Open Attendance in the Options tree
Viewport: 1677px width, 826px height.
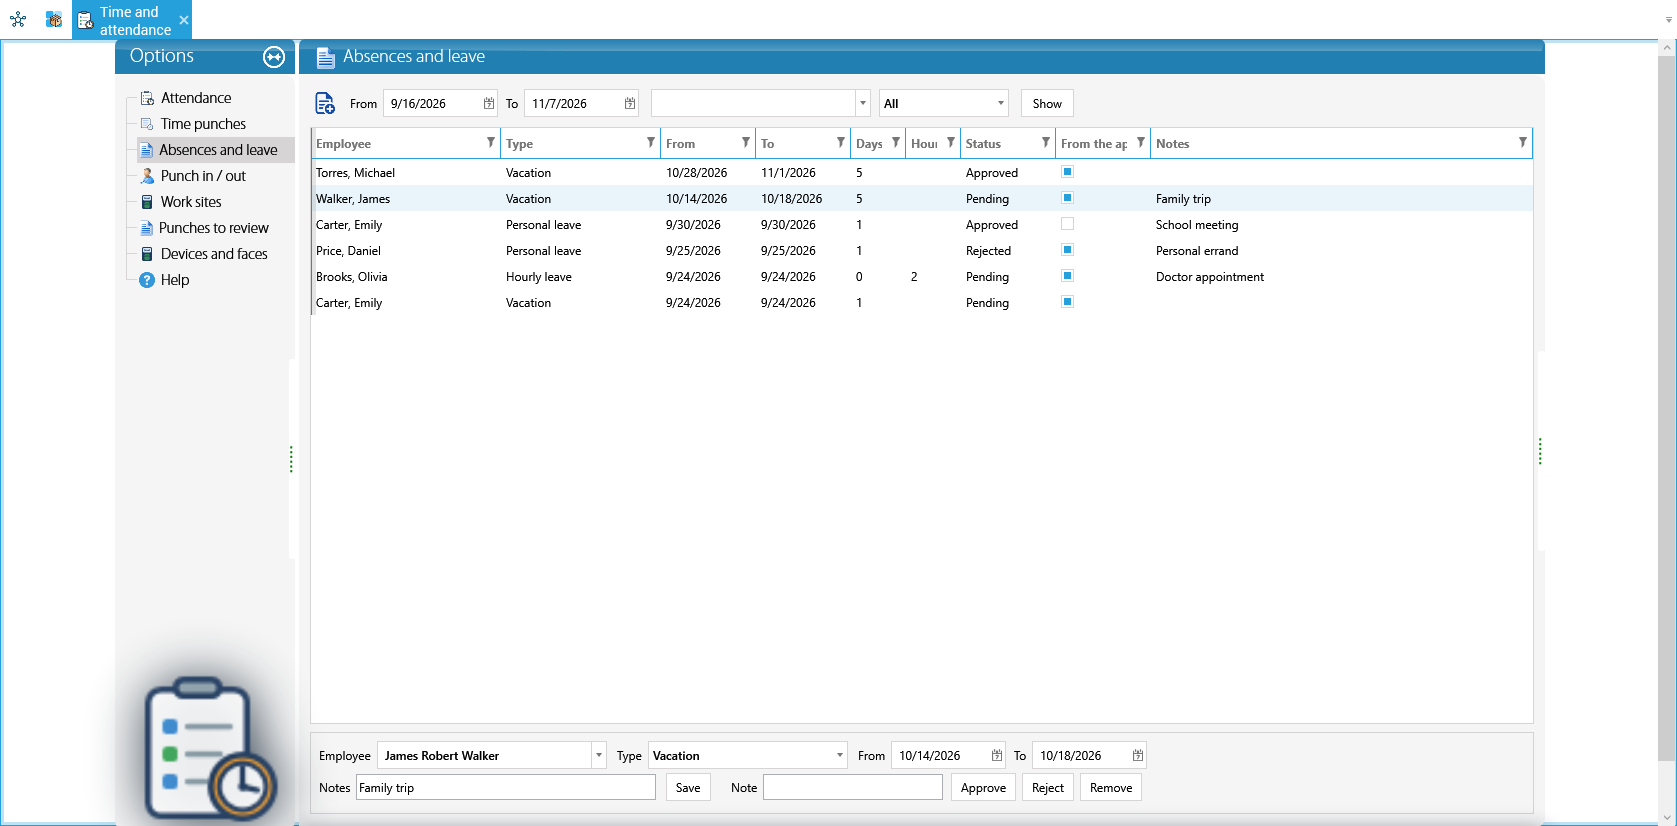(x=196, y=98)
